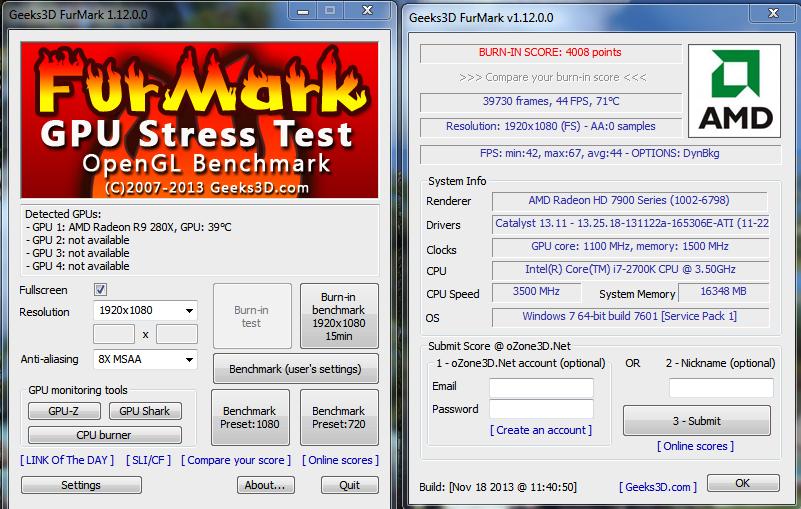Click the Compare your burn-in score text

[553, 78]
